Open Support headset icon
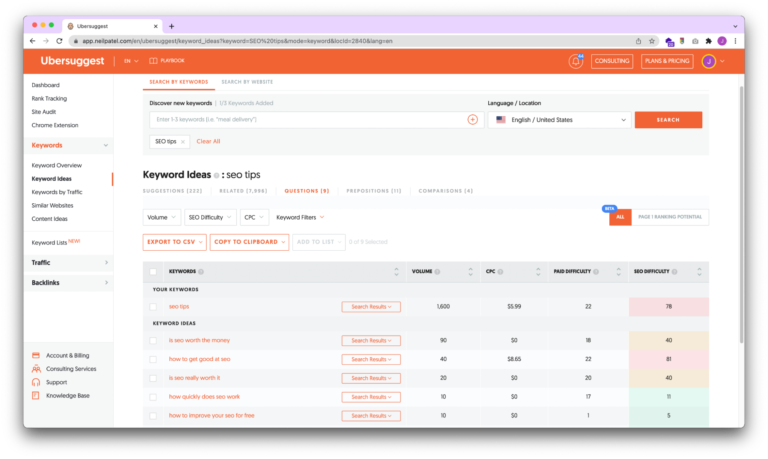The height and width of the screenshot is (459, 768). 36,382
